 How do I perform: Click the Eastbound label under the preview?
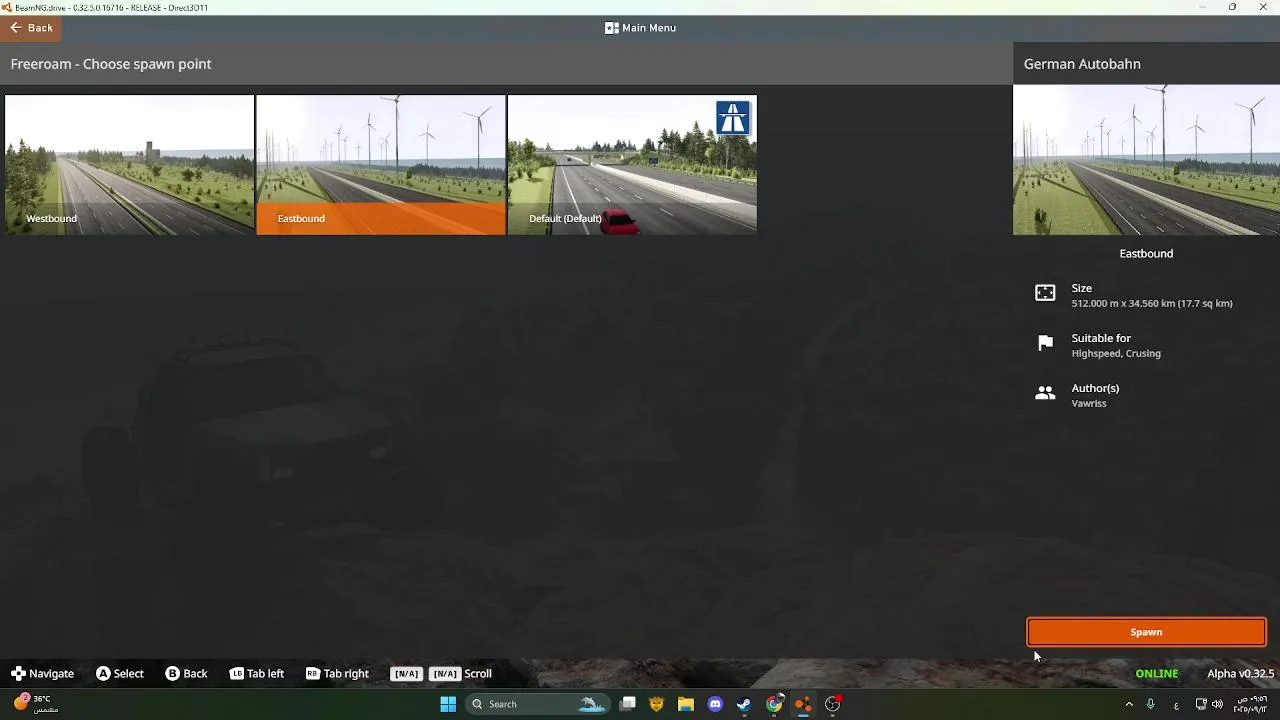click(x=1146, y=254)
